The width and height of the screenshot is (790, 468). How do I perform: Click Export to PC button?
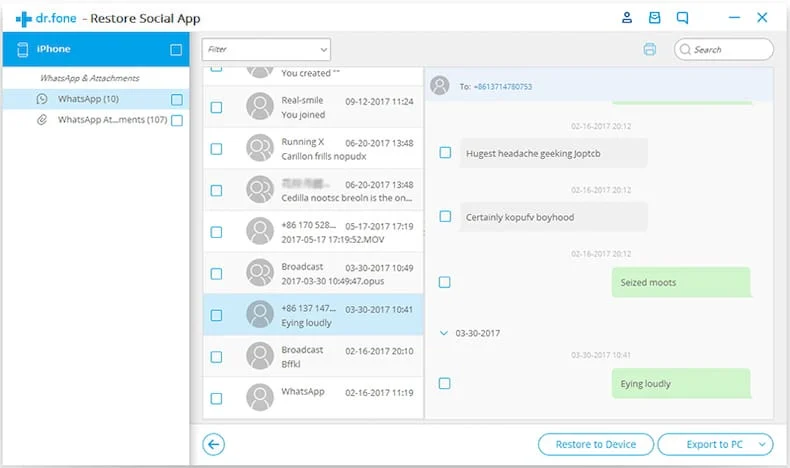click(714, 444)
